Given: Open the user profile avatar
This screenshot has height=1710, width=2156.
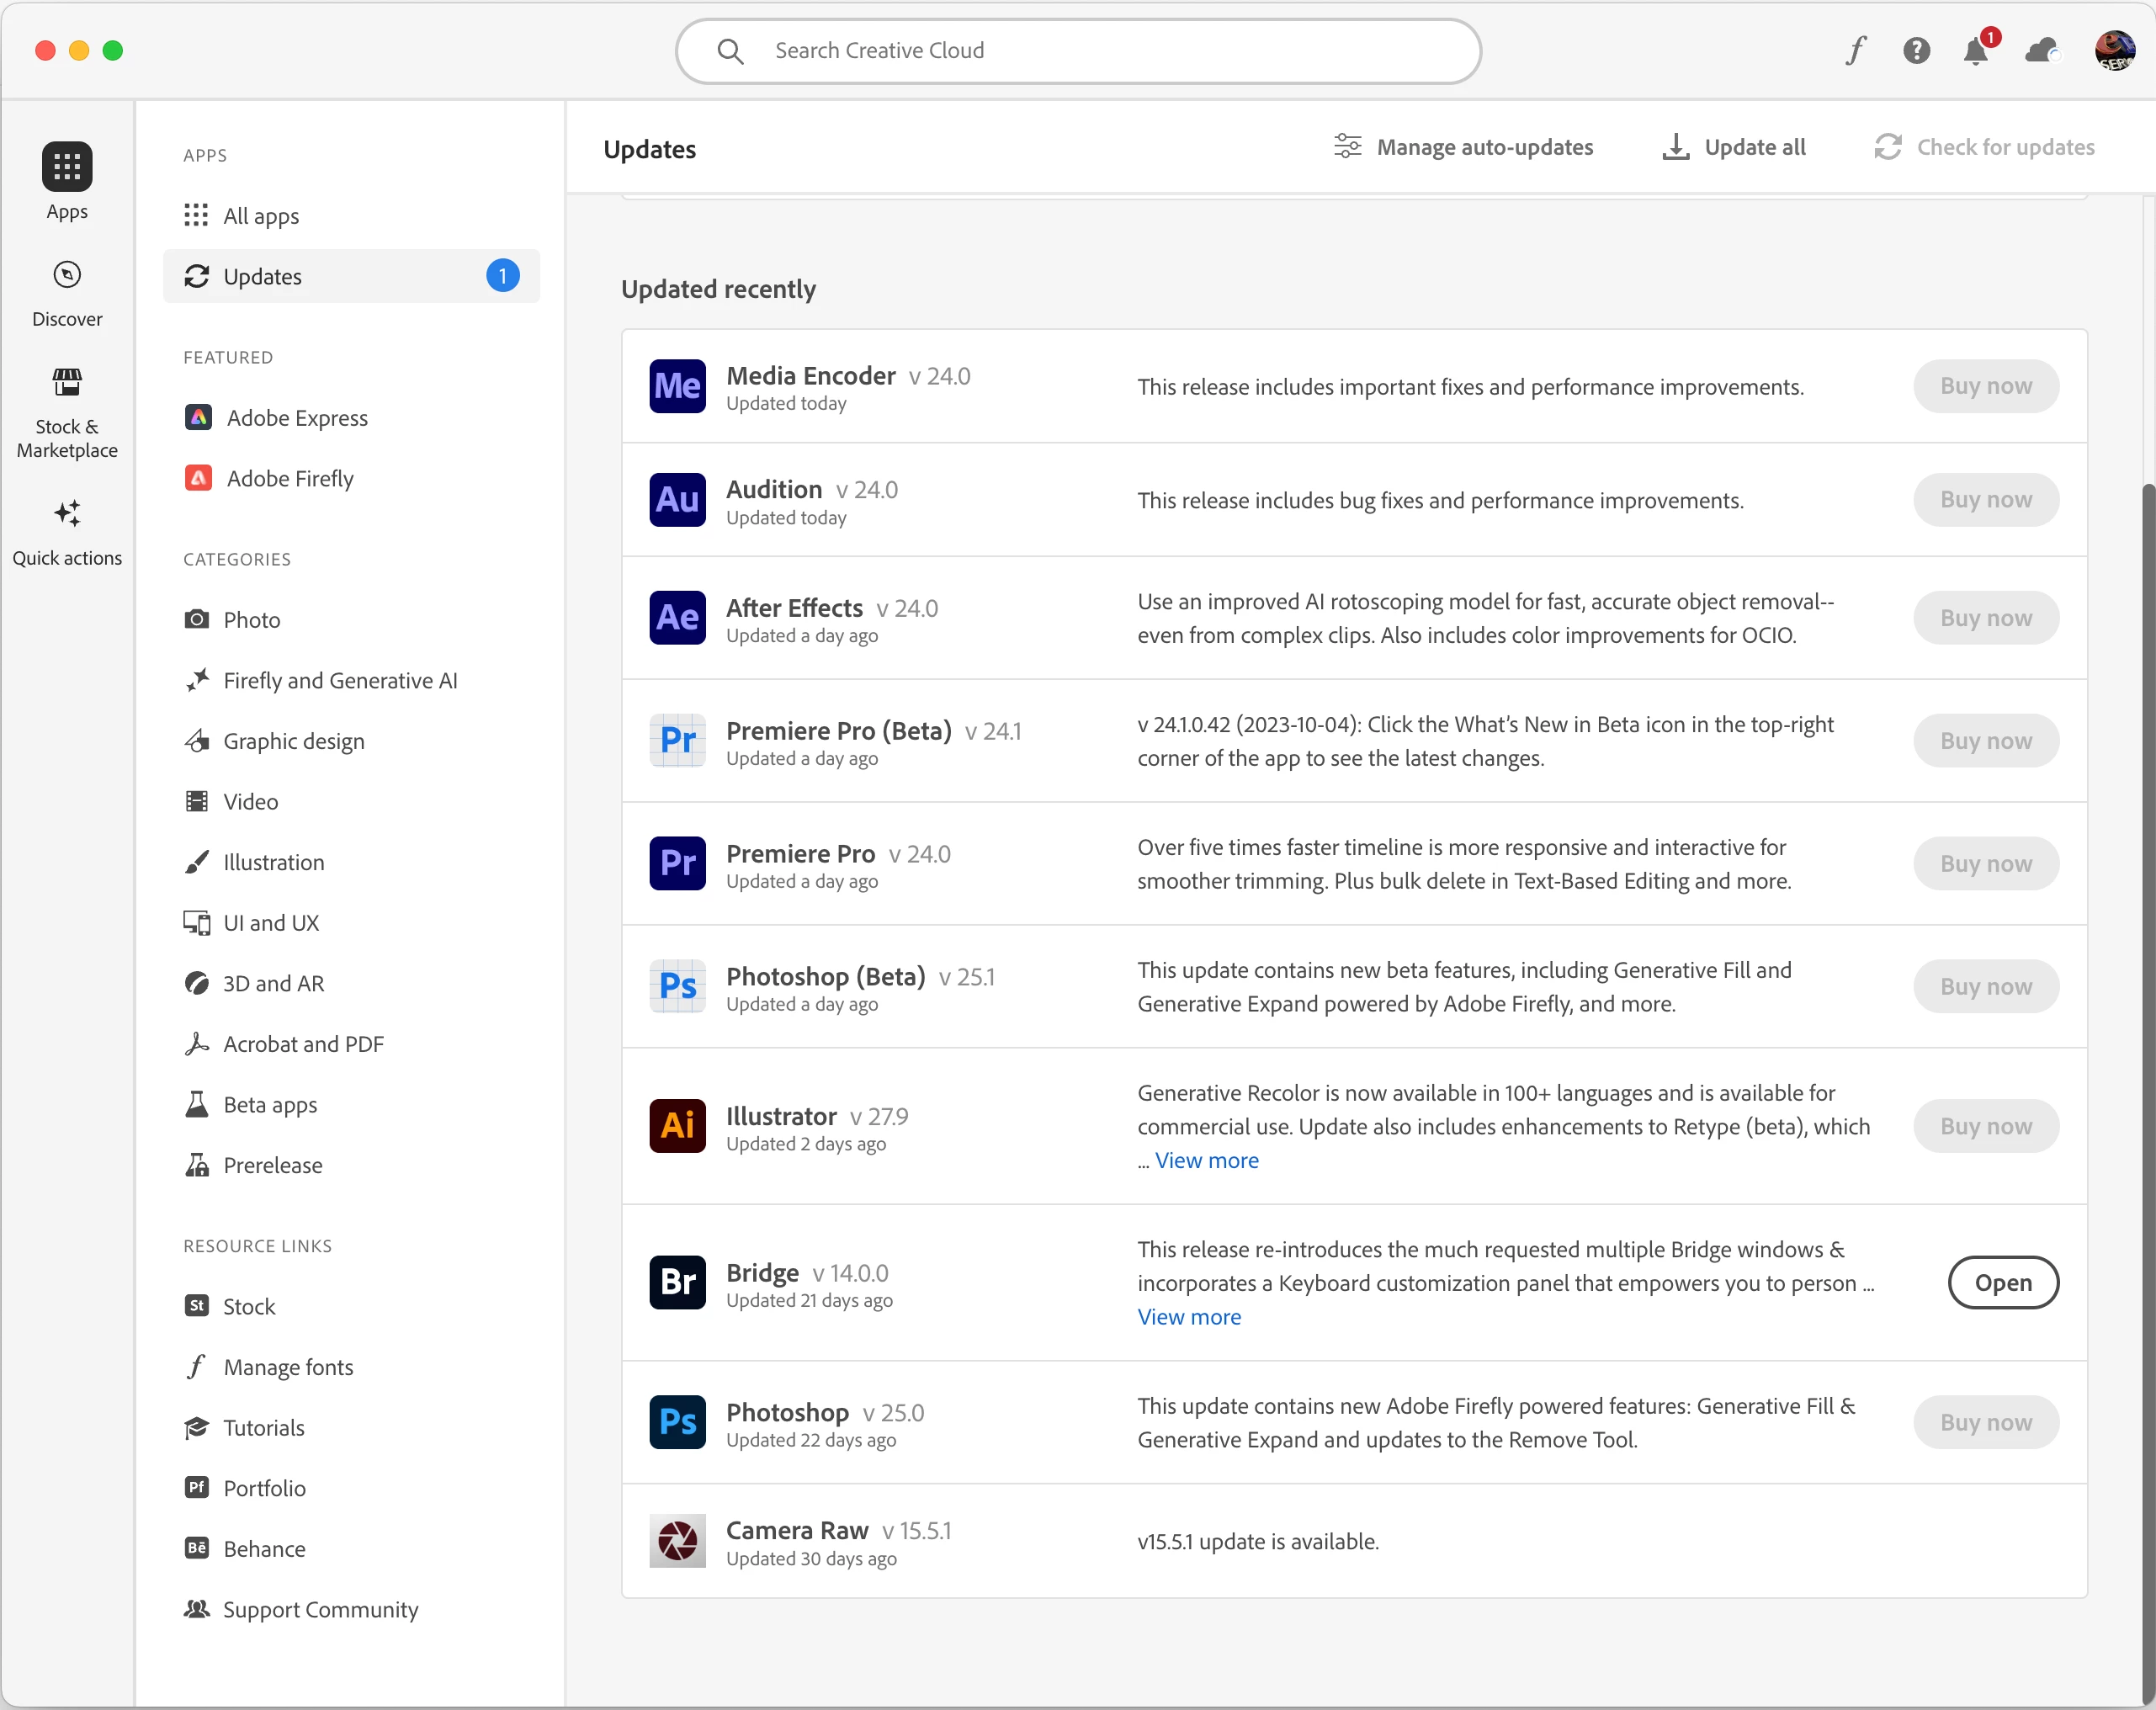Looking at the screenshot, I should point(2114,50).
